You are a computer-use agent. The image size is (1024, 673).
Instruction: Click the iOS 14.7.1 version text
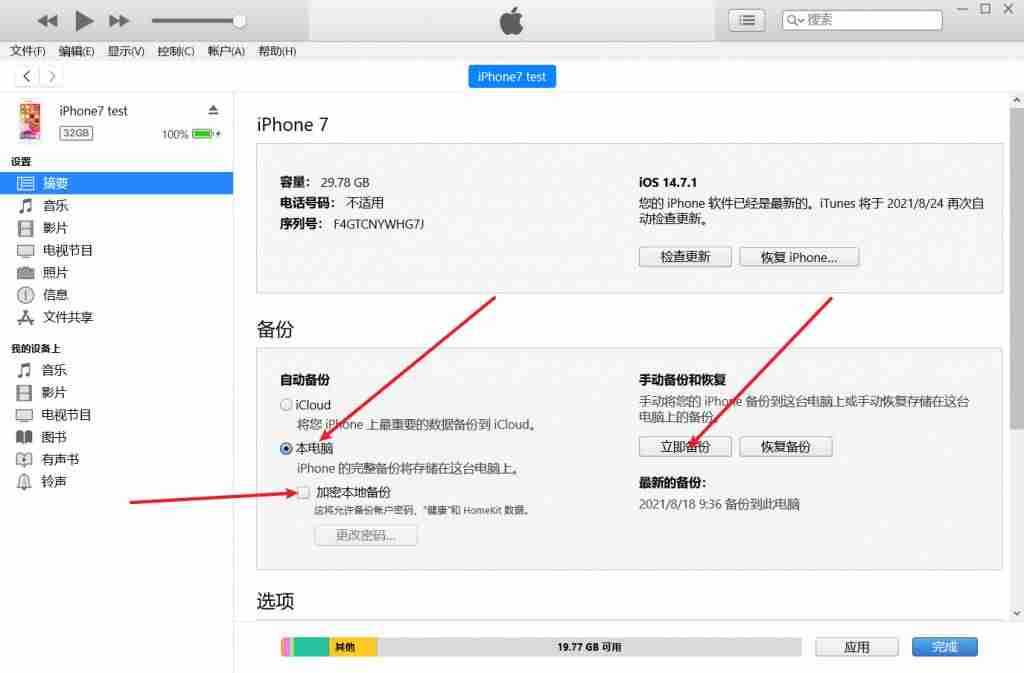(x=667, y=182)
